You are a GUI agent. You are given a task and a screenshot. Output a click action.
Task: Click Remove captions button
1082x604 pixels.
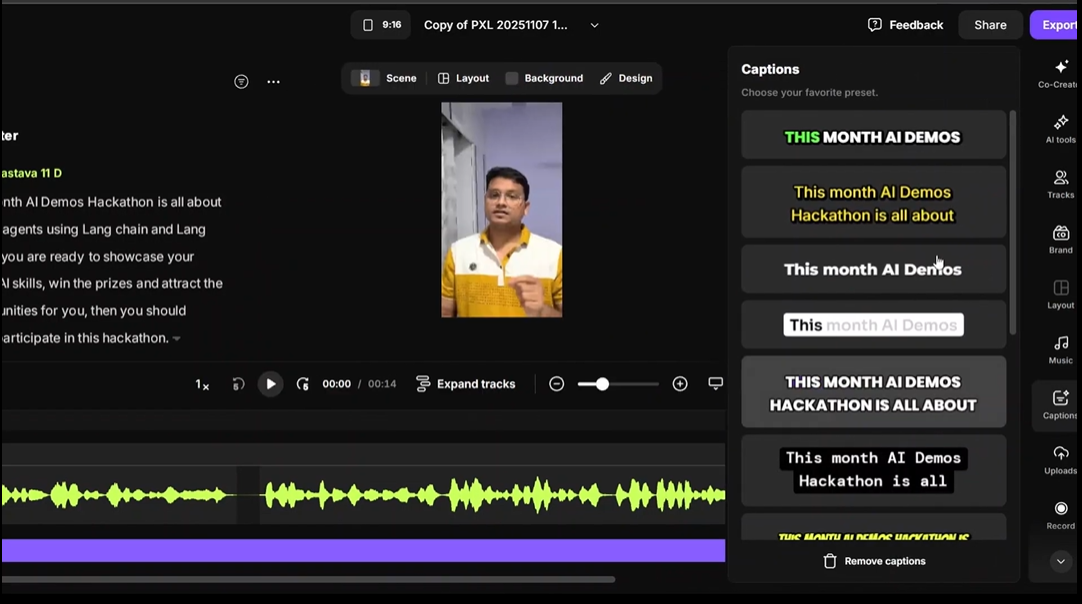click(x=874, y=561)
